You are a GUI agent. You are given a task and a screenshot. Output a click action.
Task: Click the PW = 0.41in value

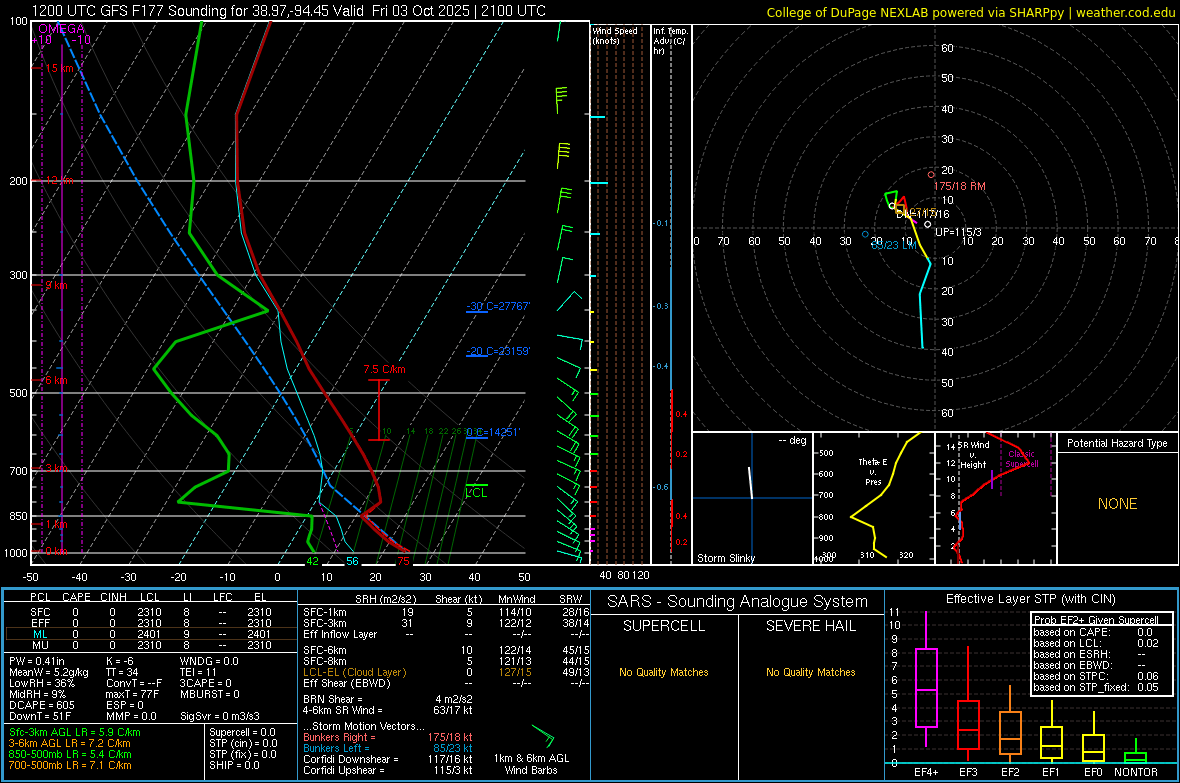[37, 661]
